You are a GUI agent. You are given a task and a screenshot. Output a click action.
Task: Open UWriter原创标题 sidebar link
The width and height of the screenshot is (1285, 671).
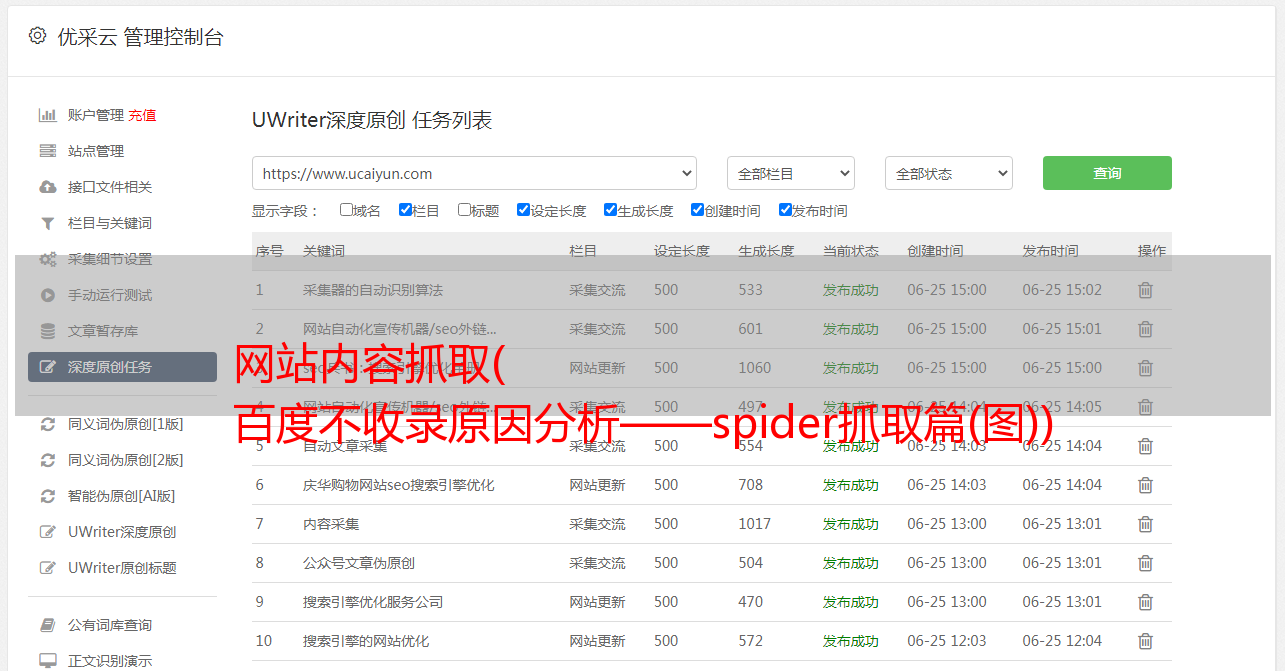[122, 568]
